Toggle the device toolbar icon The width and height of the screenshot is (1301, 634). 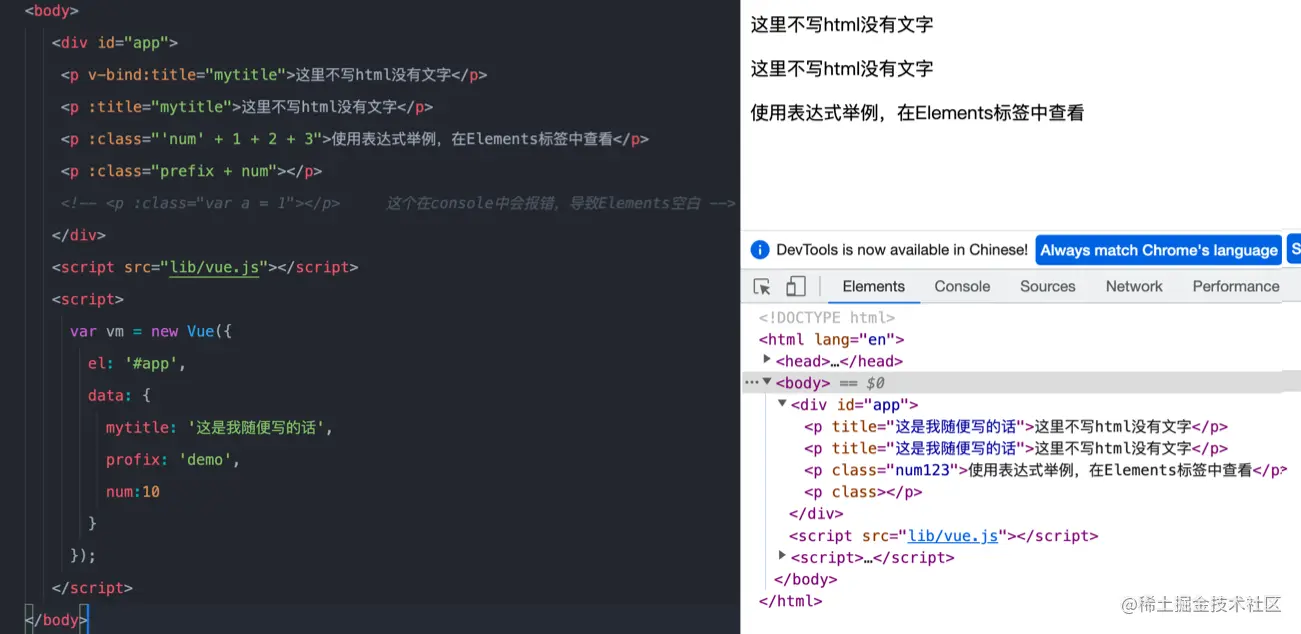795,287
